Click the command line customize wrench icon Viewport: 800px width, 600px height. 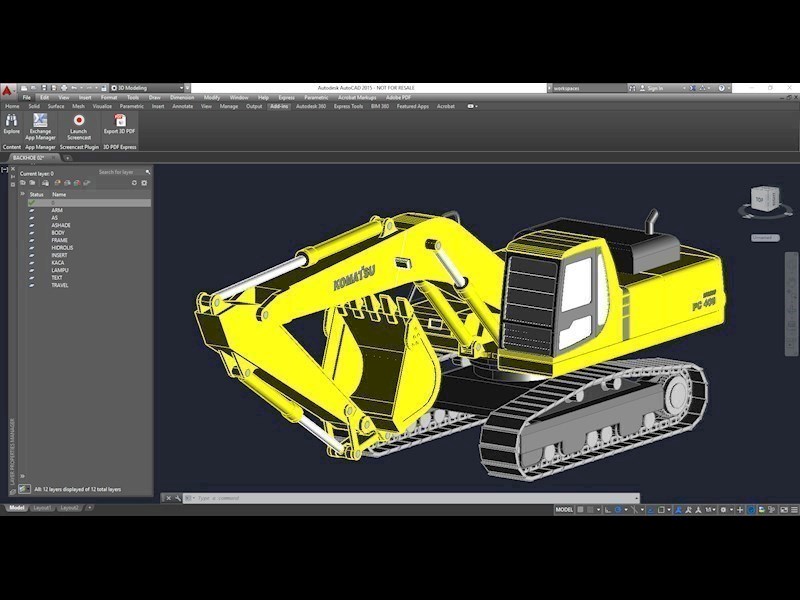178,498
